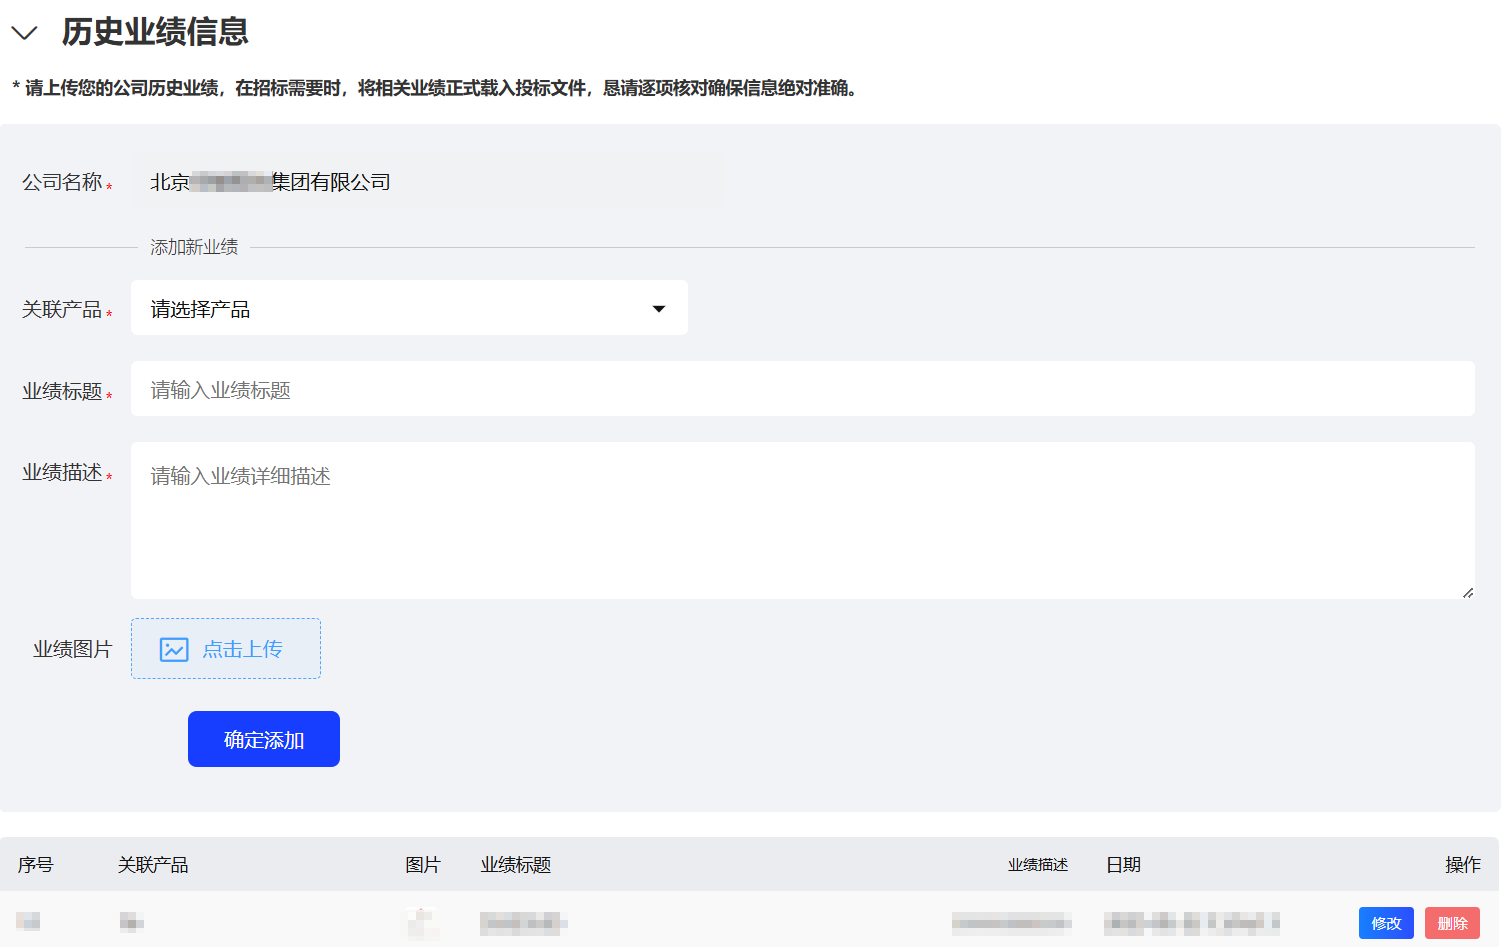1503x947 pixels.
Task: Click the 日期 column header
Action: pos(1123,865)
